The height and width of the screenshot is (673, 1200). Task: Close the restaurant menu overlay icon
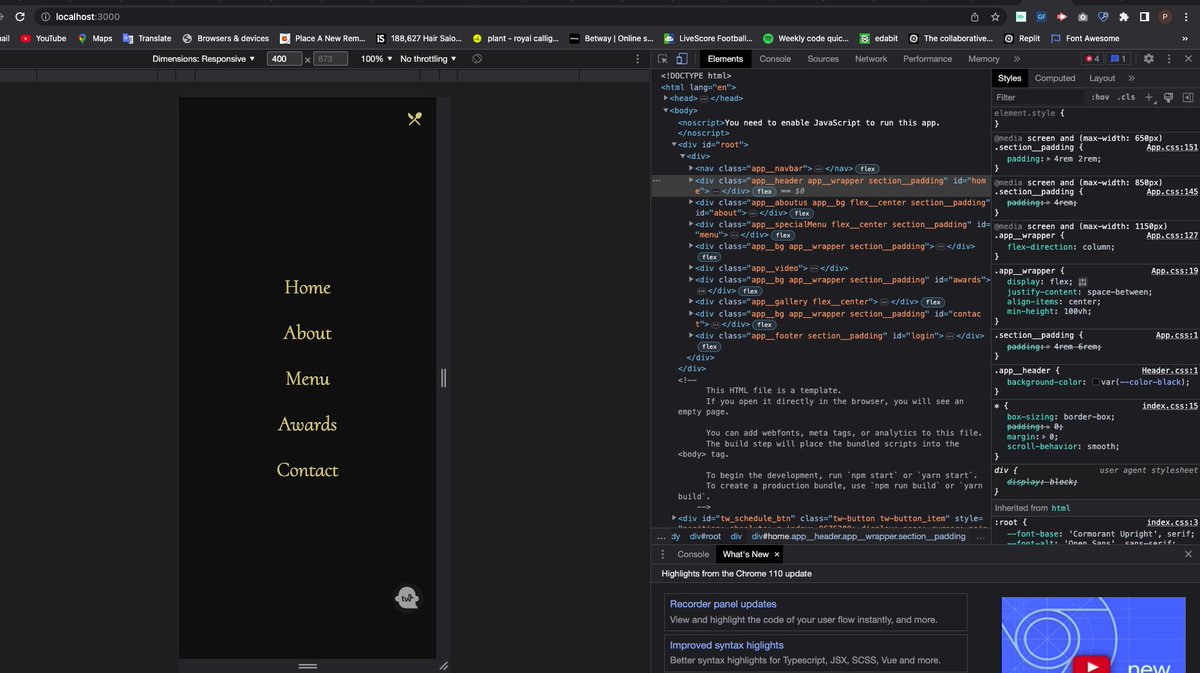click(415, 119)
